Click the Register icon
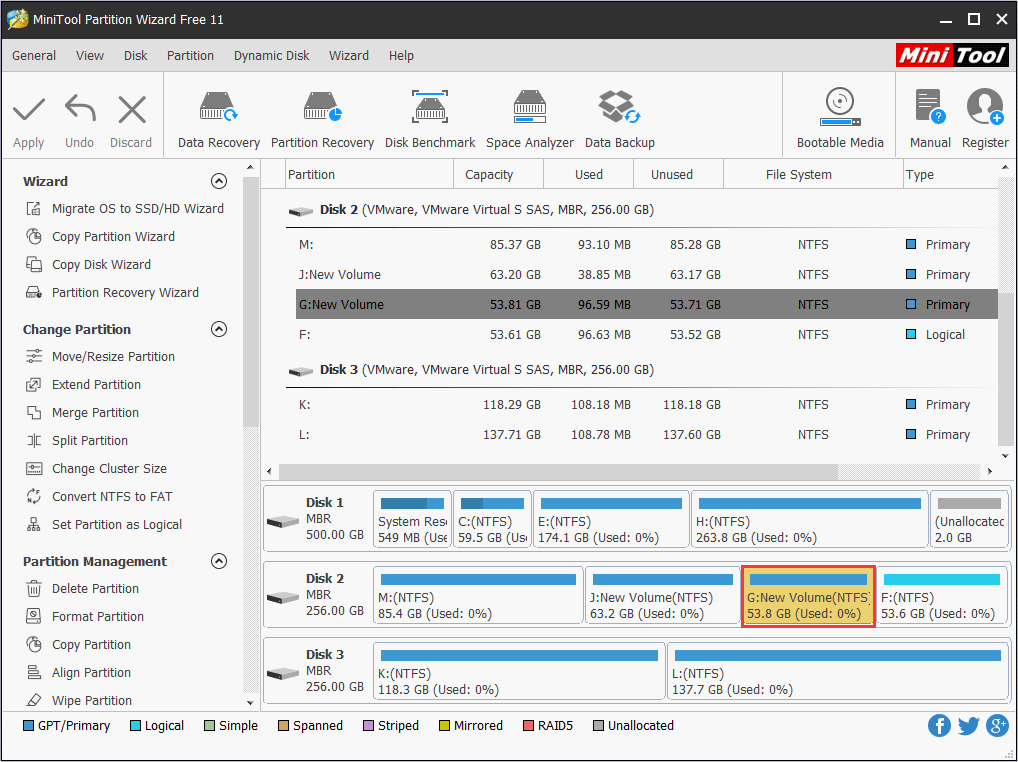1018x762 pixels. (984, 115)
